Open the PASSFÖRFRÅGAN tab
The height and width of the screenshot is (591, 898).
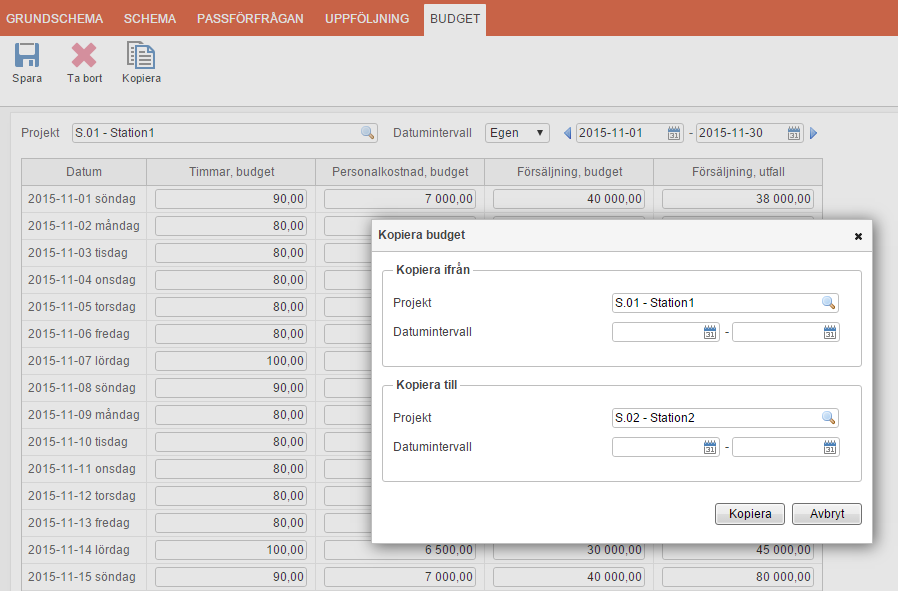(x=250, y=18)
